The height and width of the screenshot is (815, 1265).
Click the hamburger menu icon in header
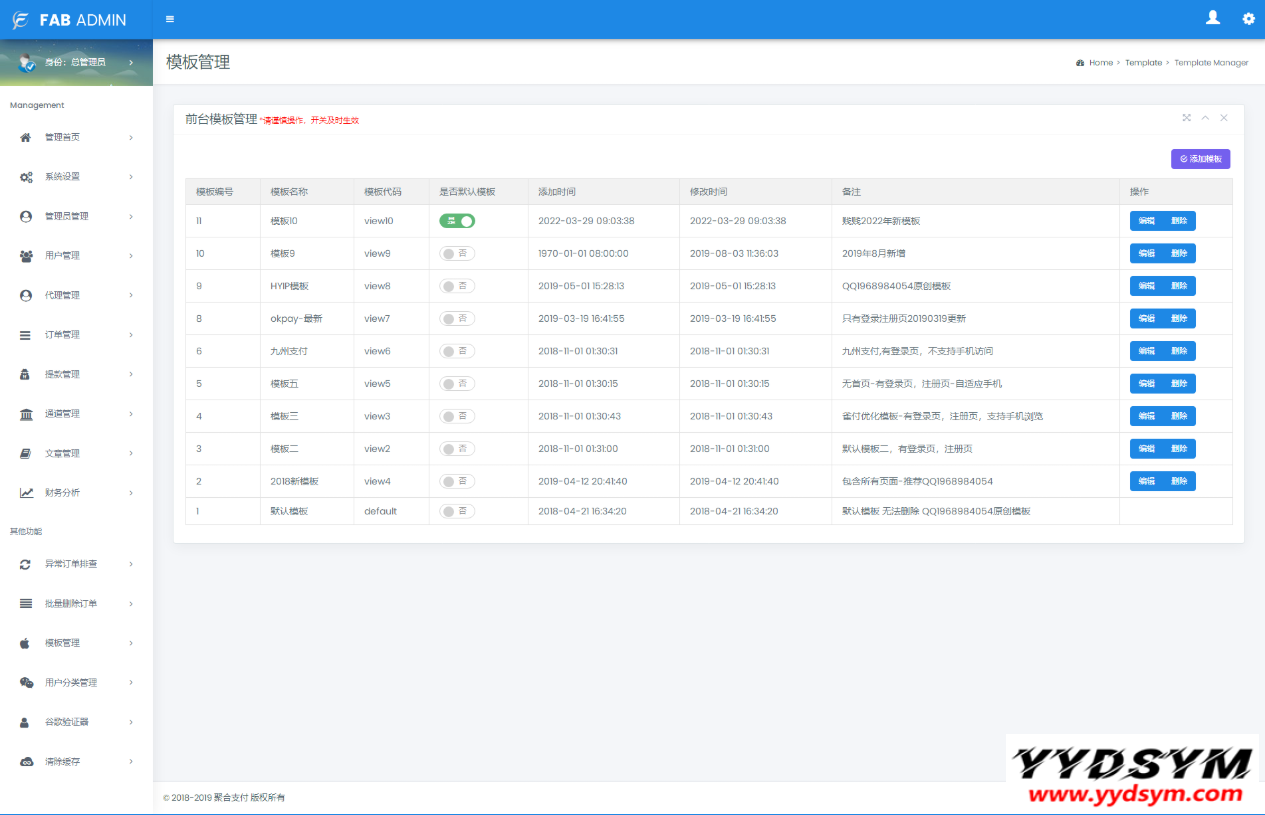[170, 19]
